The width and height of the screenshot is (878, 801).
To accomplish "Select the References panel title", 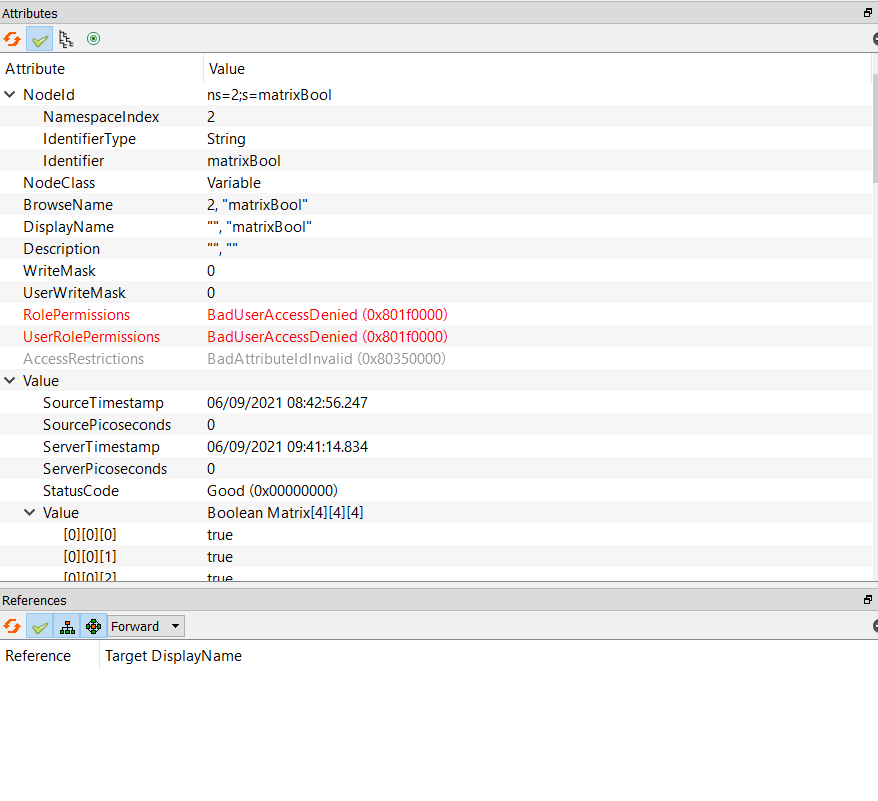I will (34, 599).
